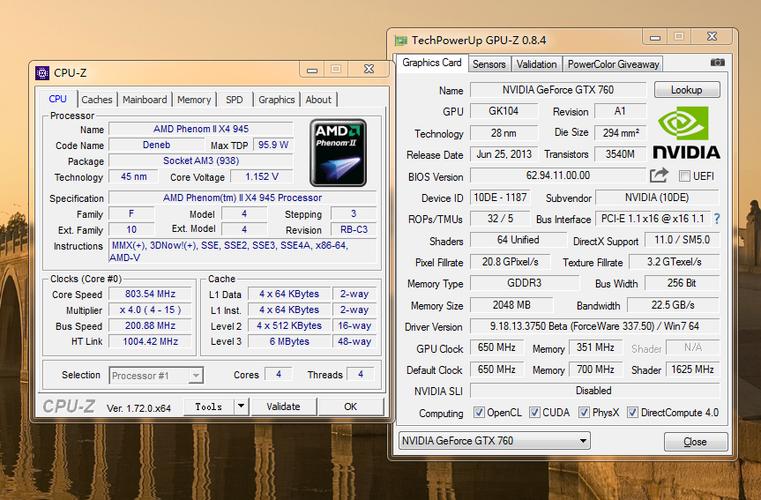
Task: Toggle the PhysX checkbox
Action: click(x=584, y=413)
